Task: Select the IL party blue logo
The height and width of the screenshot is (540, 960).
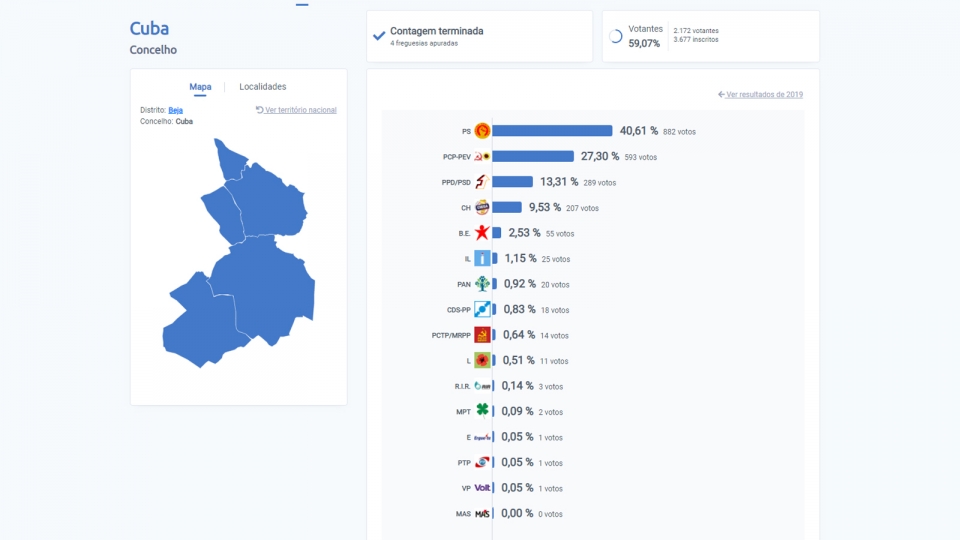Action: [482, 258]
